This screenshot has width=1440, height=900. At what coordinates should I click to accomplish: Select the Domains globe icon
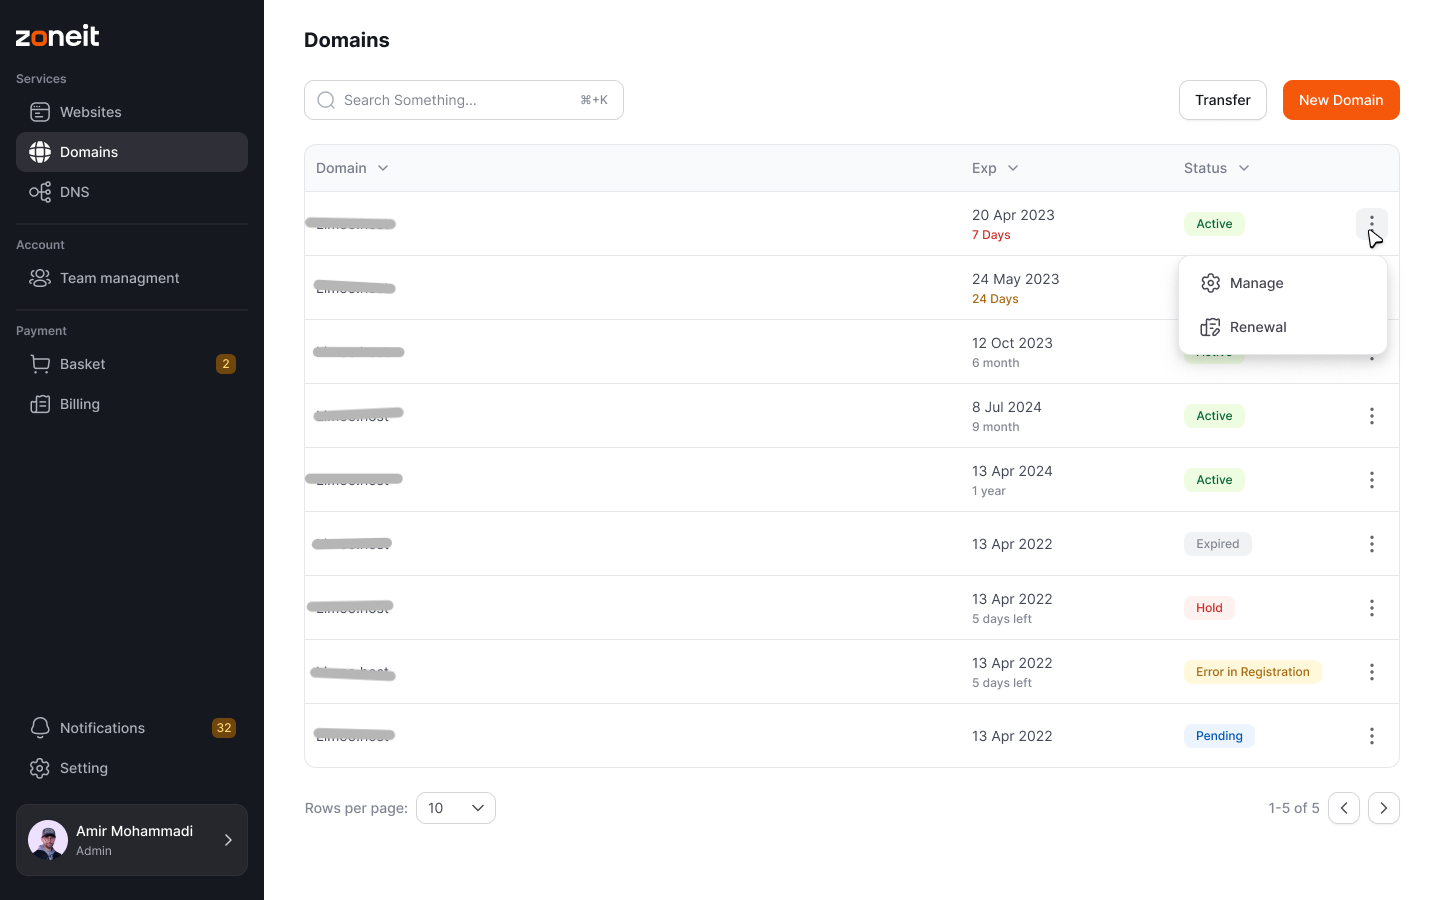(x=40, y=152)
